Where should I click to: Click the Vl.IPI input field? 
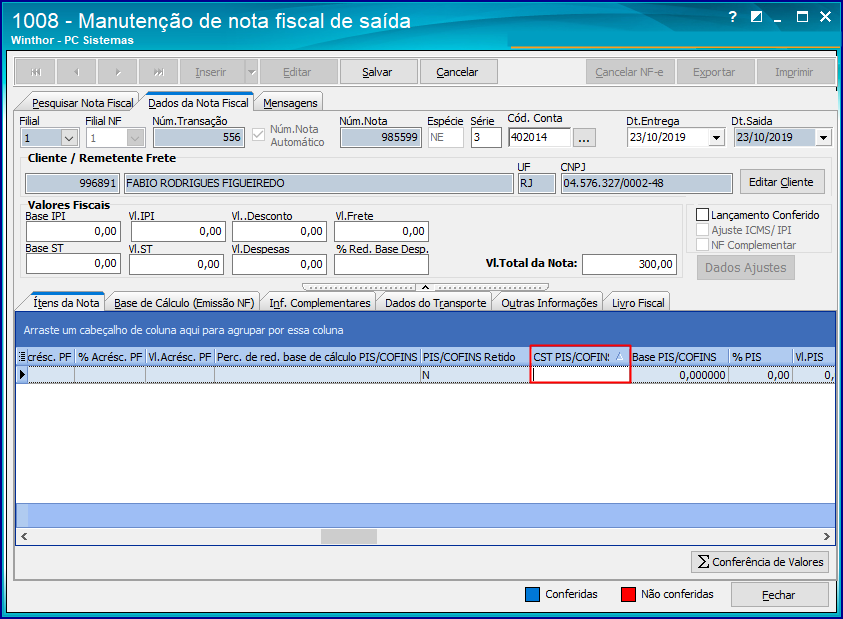pyautogui.click(x=177, y=231)
